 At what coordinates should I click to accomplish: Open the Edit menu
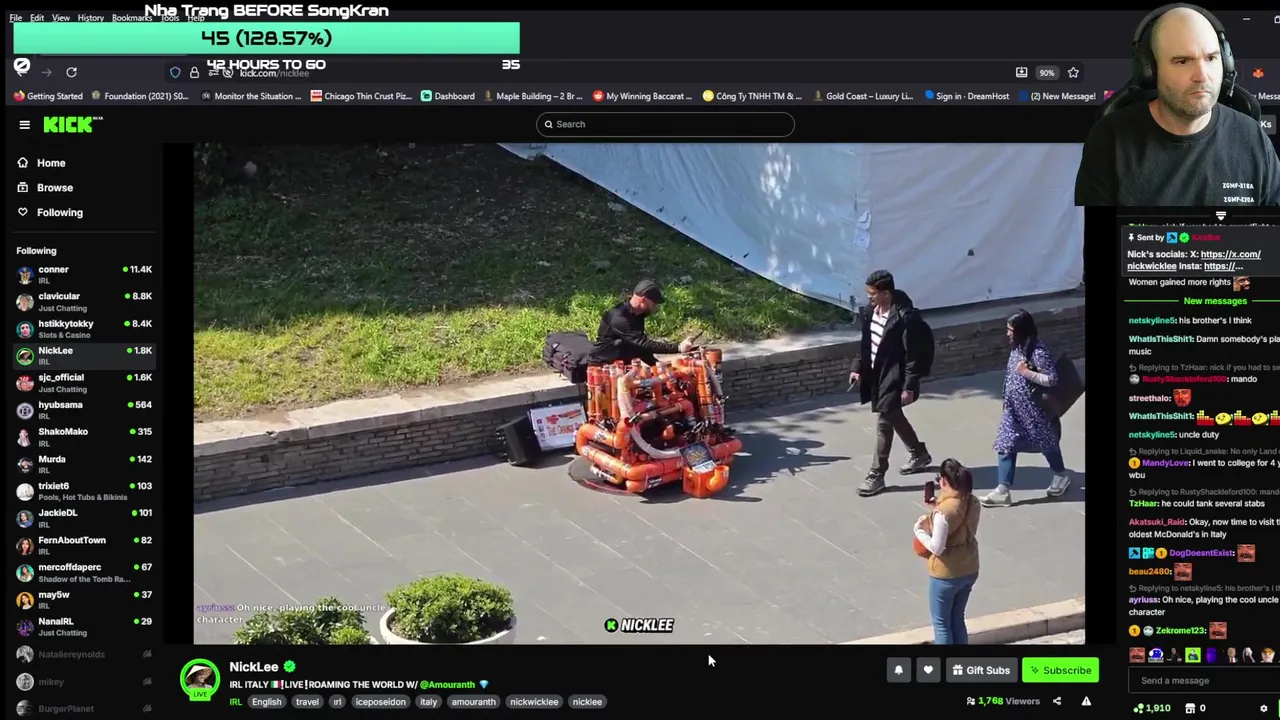click(37, 18)
